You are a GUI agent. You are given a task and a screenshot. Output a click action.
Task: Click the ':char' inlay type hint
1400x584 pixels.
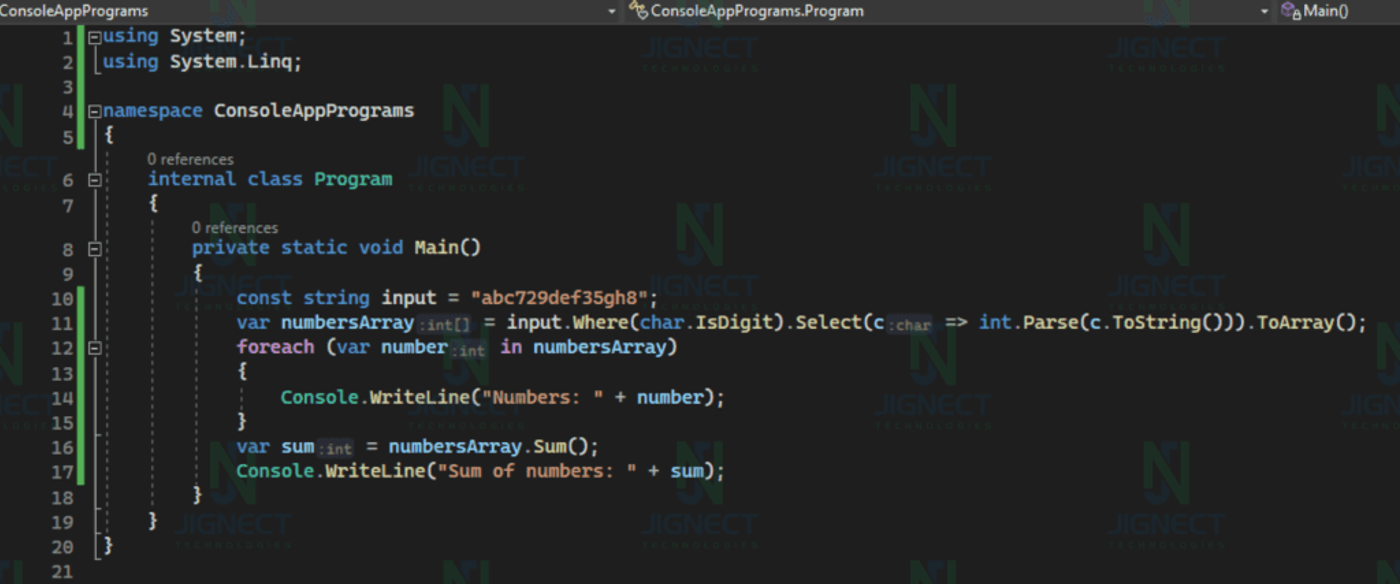click(x=909, y=324)
